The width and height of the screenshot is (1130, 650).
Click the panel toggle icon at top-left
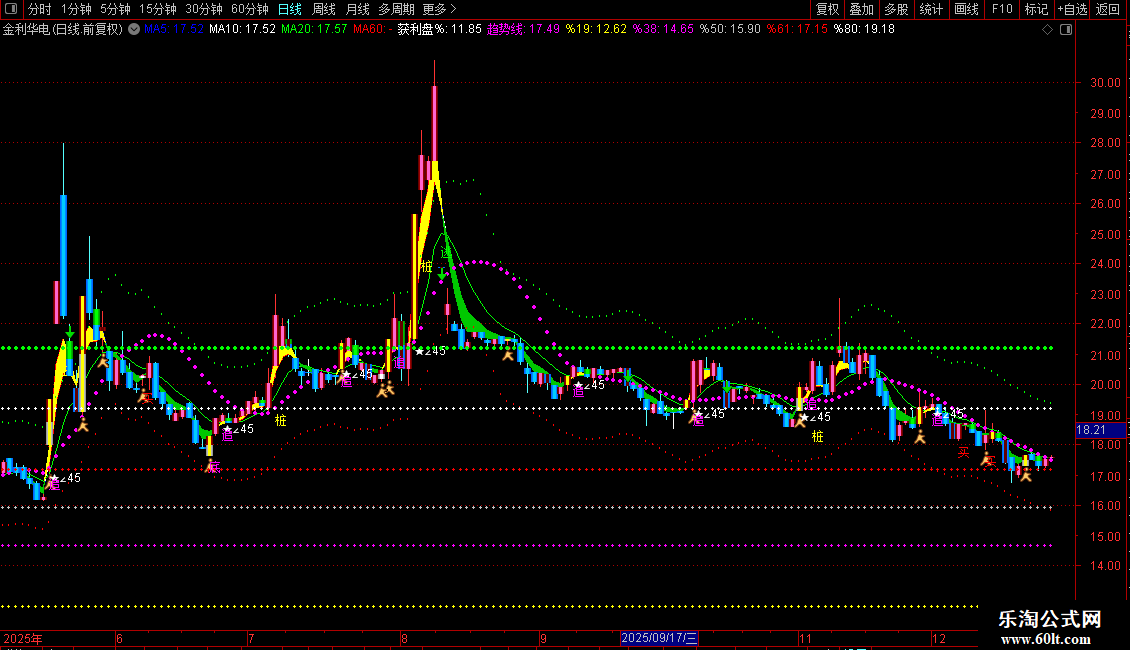(x=12, y=9)
